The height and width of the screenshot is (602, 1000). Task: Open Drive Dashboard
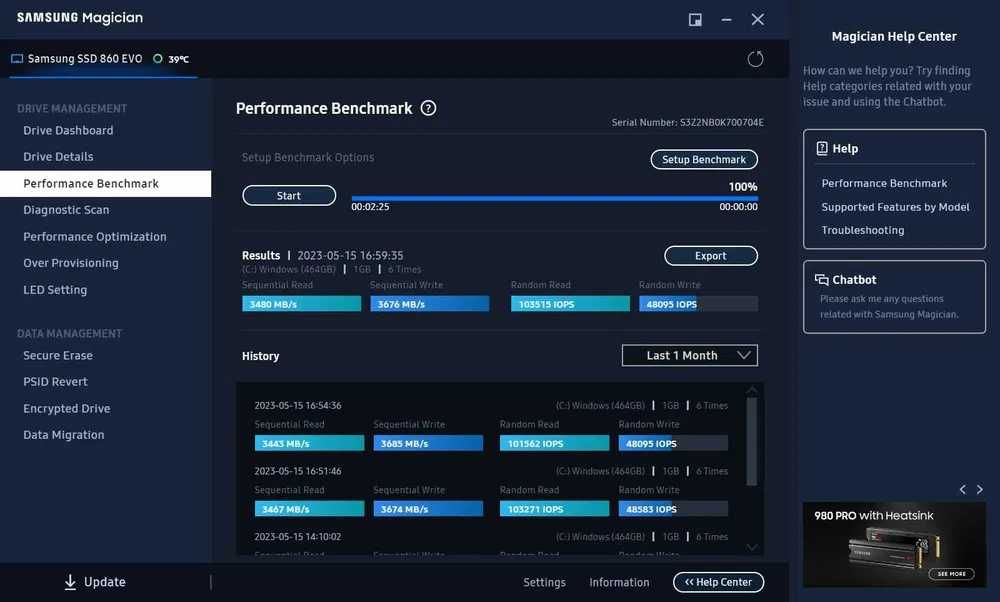[x=68, y=130]
